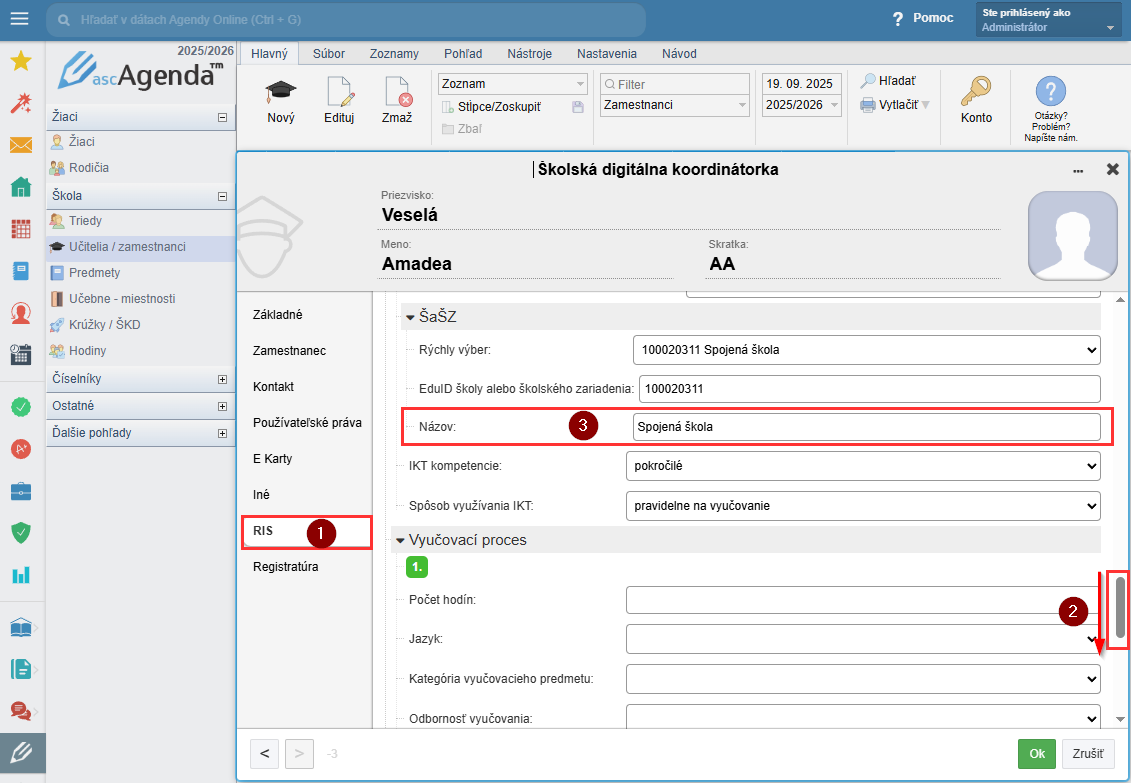Click the Počet hodín input field
1131x783 pixels.
(x=860, y=600)
